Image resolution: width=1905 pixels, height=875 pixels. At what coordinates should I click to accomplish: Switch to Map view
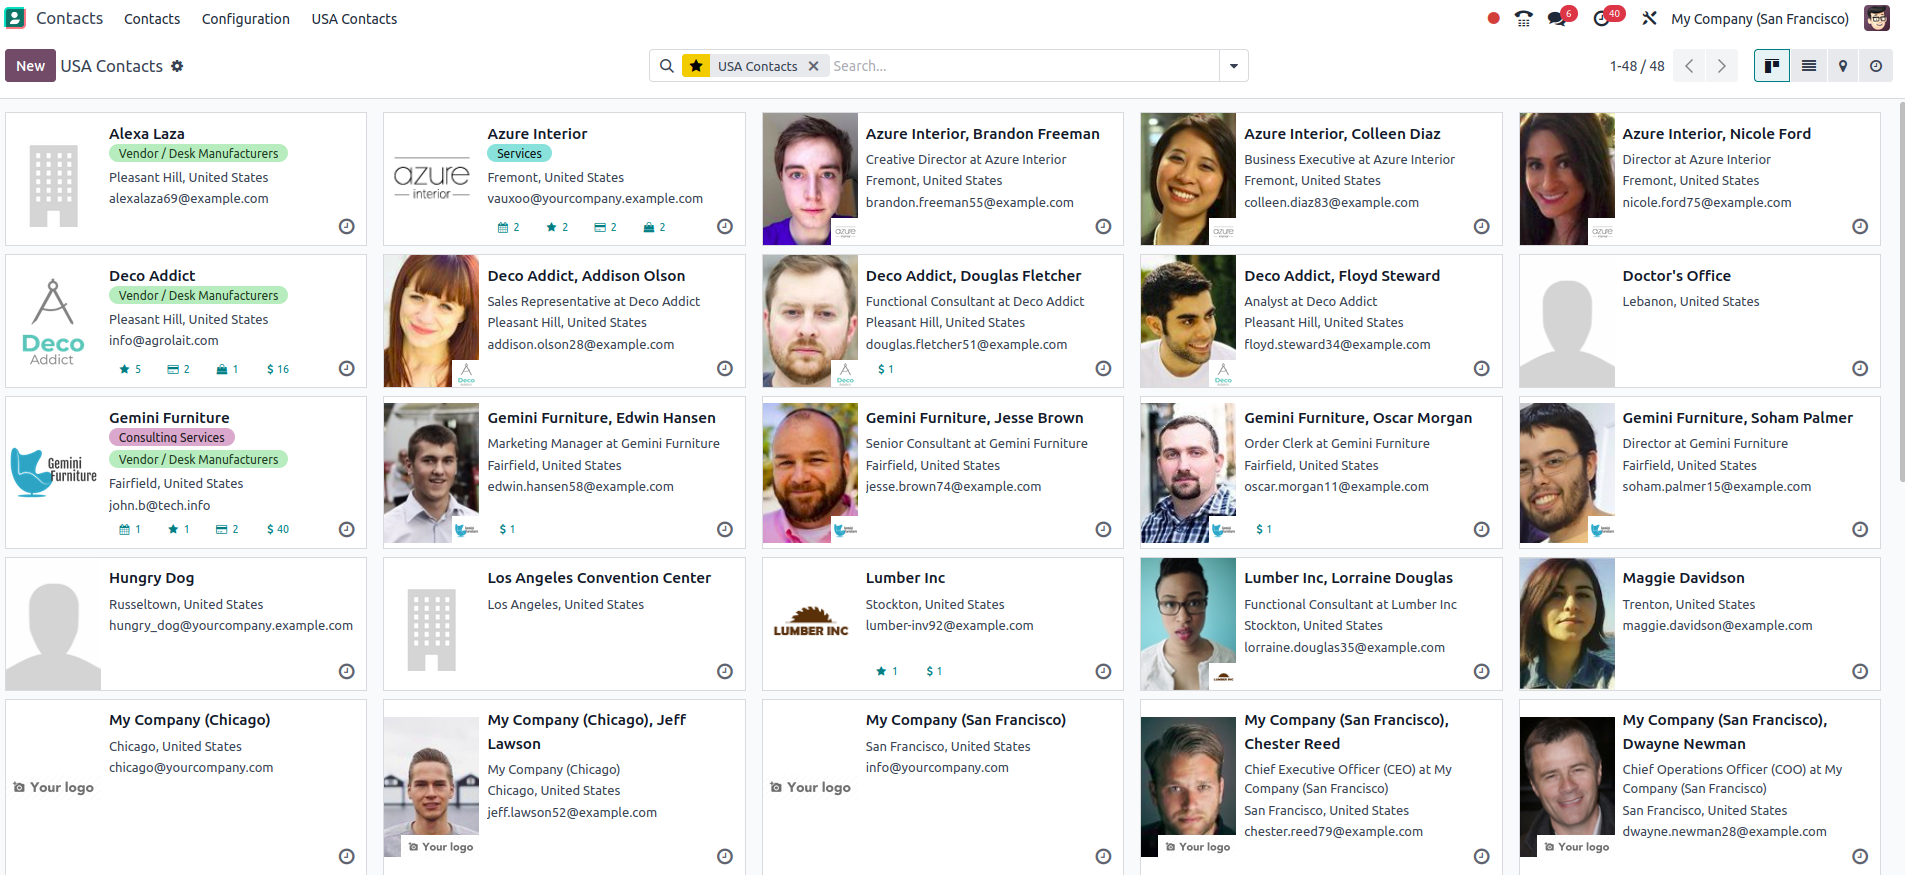[x=1843, y=66]
